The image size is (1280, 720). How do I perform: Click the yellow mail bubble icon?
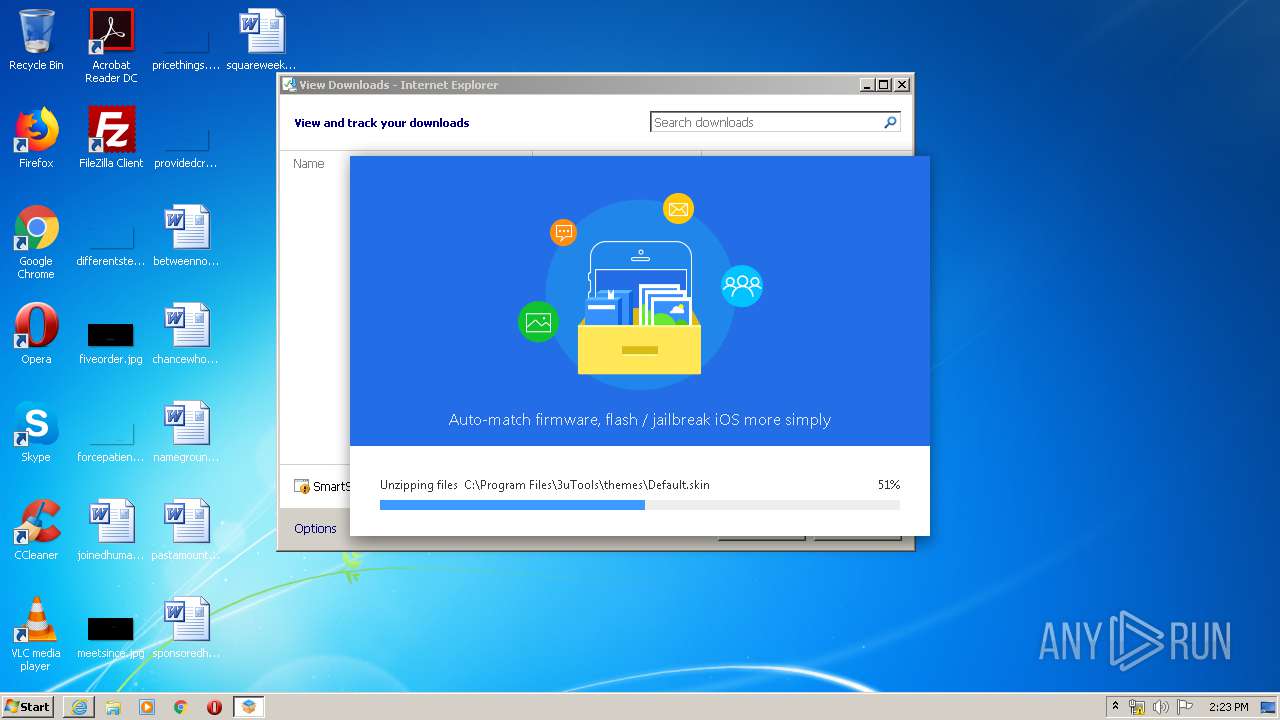pyautogui.click(x=678, y=209)
